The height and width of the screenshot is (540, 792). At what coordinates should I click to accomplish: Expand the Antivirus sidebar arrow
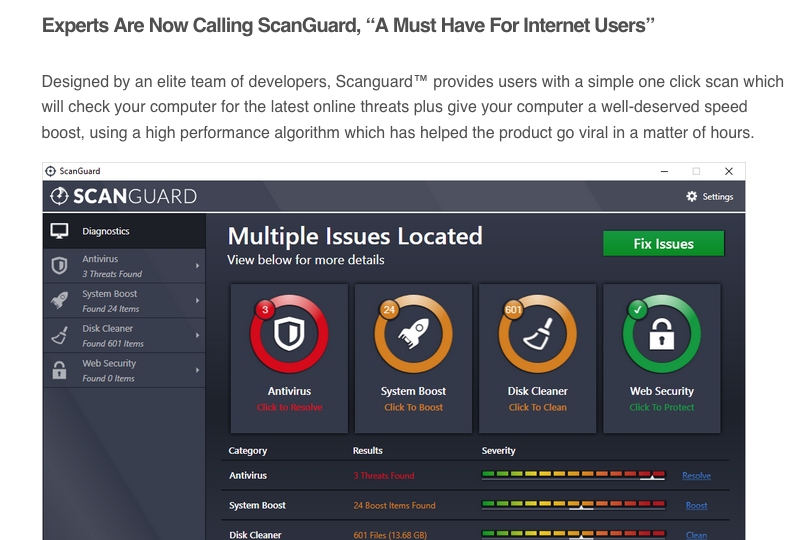pos(197,266)
